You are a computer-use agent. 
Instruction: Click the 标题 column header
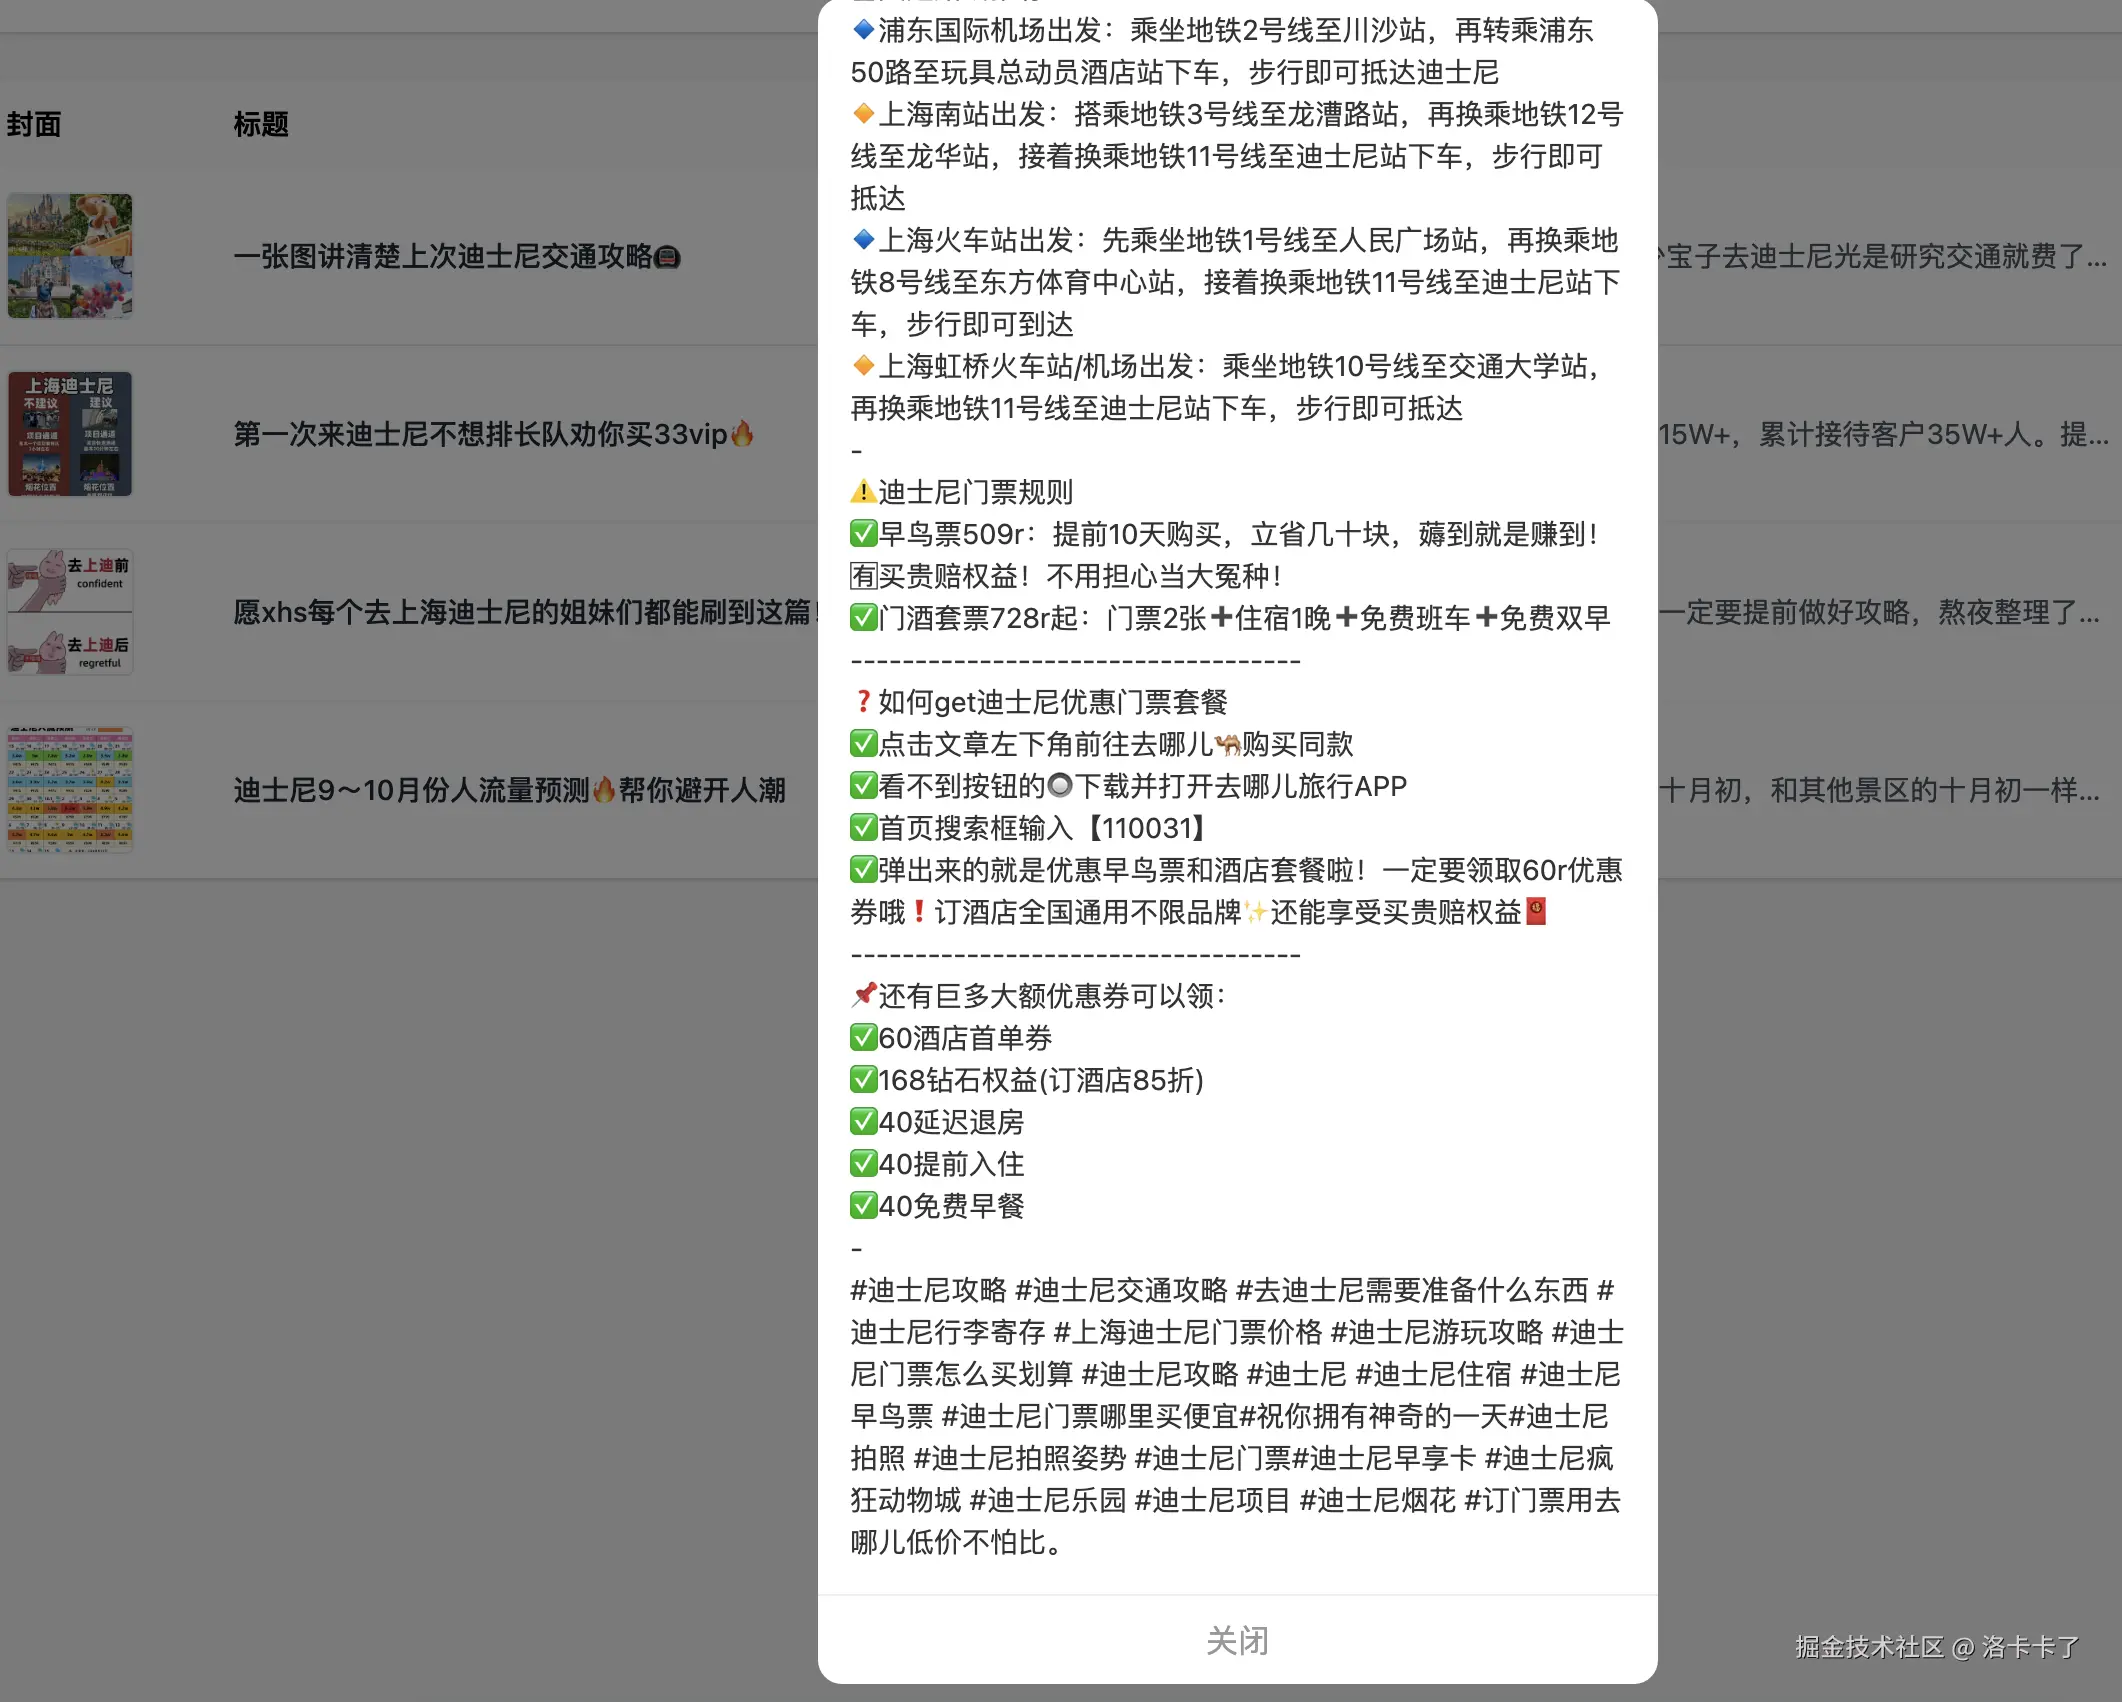[261, 124]
